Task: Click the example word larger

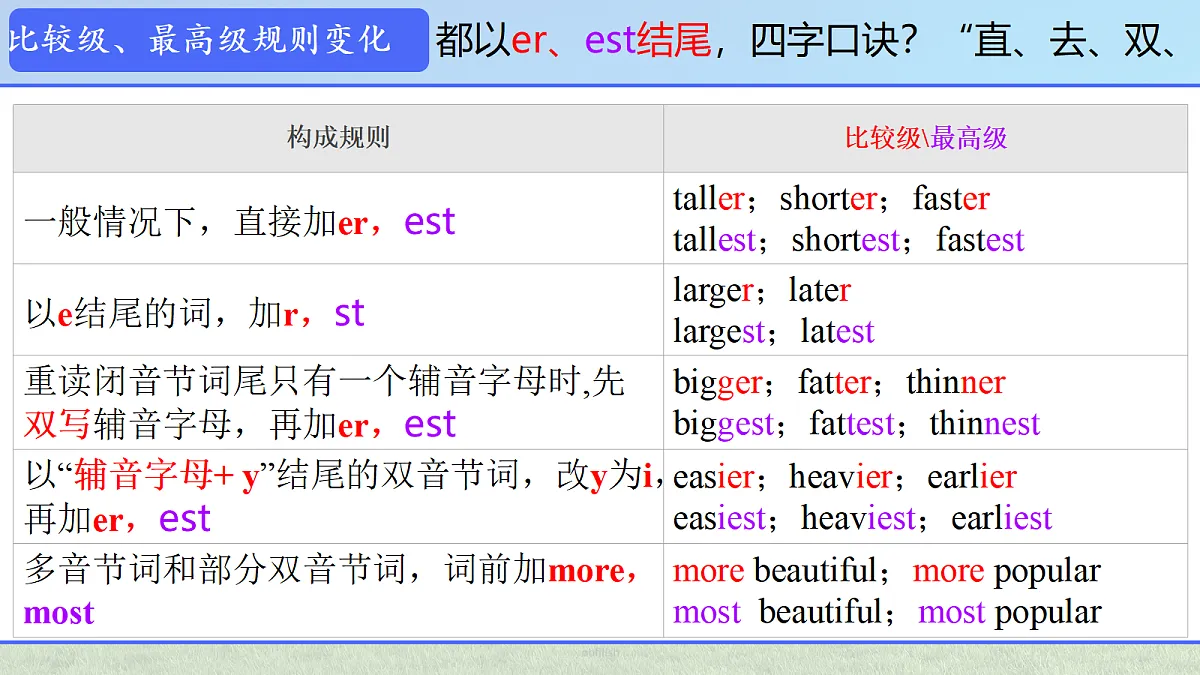Action: [713, 291]
